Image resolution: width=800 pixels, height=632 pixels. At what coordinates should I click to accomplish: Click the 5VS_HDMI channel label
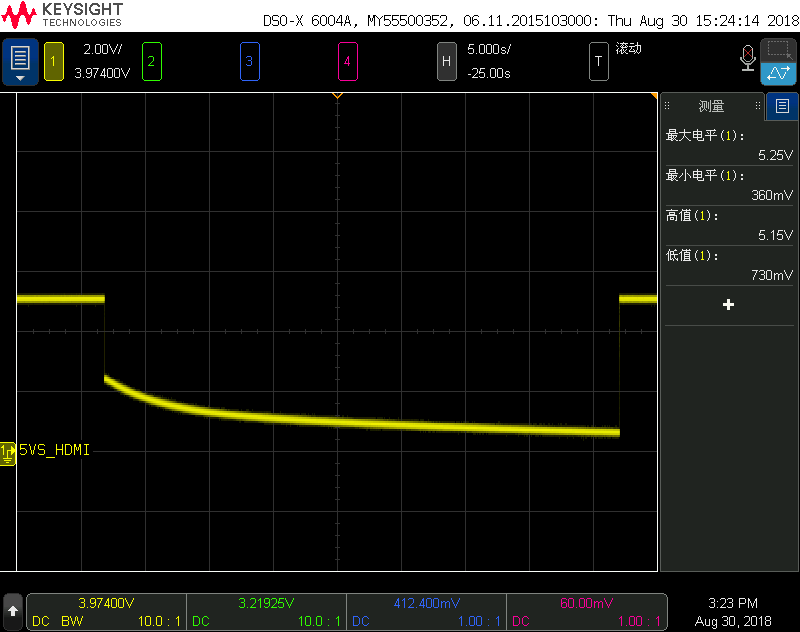click(x=55, y=450)
